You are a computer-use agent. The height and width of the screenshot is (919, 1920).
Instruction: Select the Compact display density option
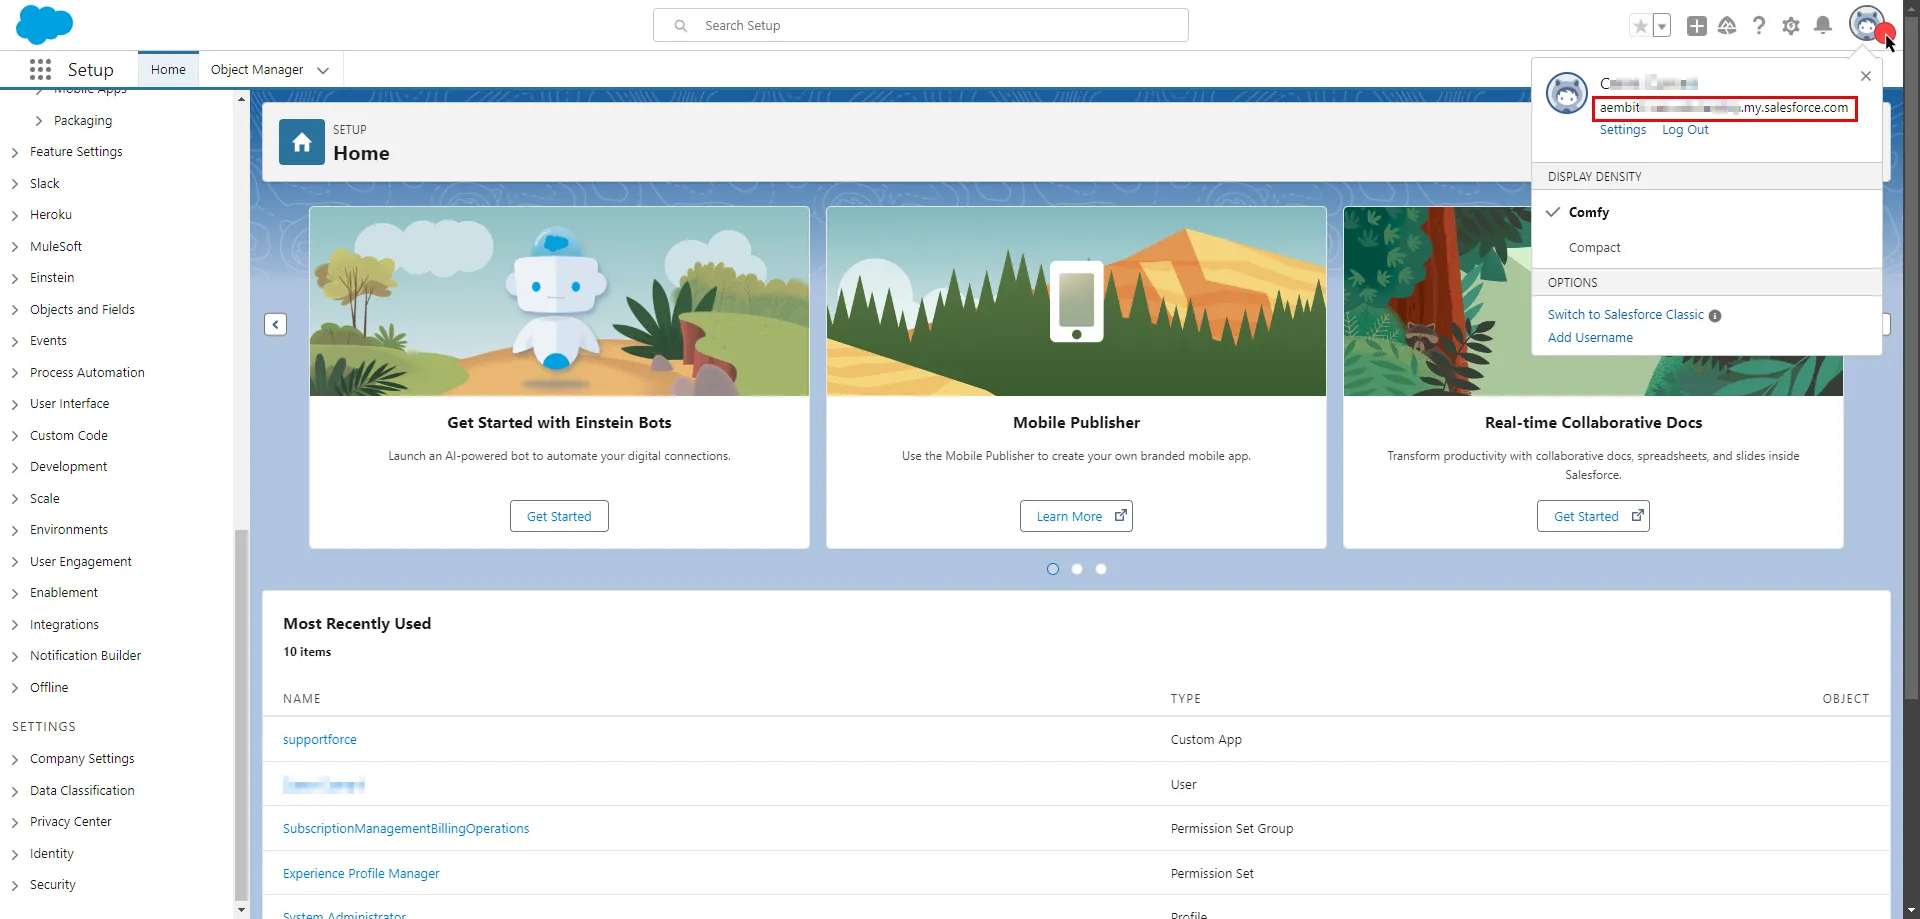[x=1595, y=247]
